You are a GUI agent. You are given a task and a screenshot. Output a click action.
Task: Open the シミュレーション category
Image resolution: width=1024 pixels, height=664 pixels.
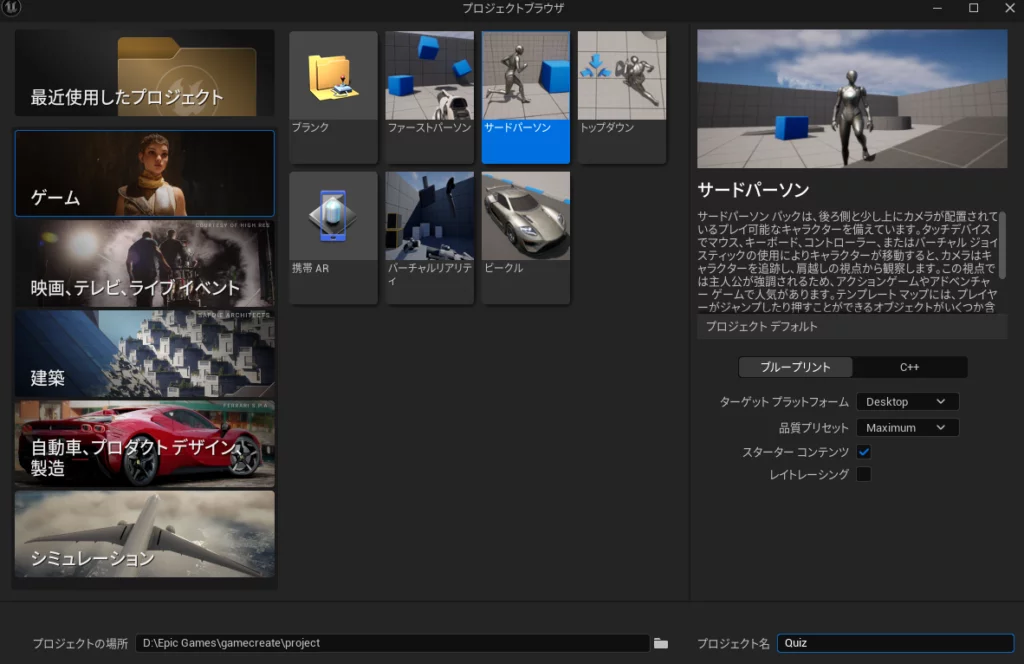[x=144, y=533]
